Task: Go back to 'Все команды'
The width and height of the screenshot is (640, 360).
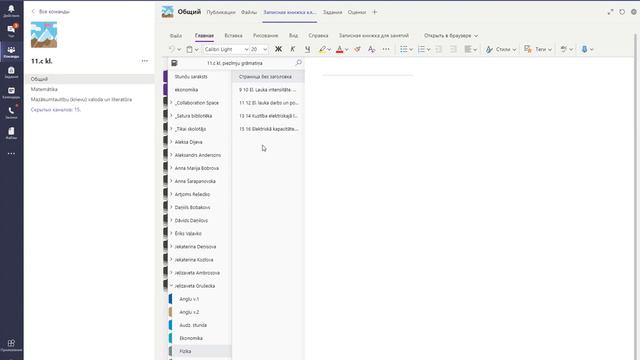Action: pos(51,11)
